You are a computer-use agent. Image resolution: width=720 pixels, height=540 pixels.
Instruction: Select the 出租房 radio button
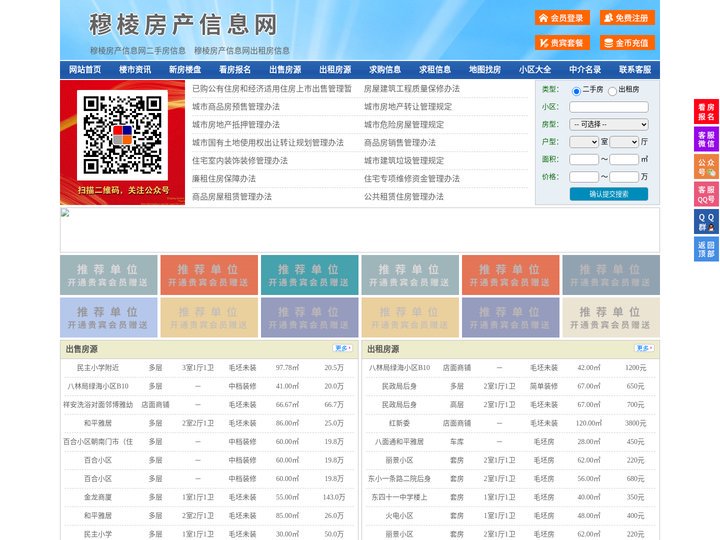click(x=612, y=91)
